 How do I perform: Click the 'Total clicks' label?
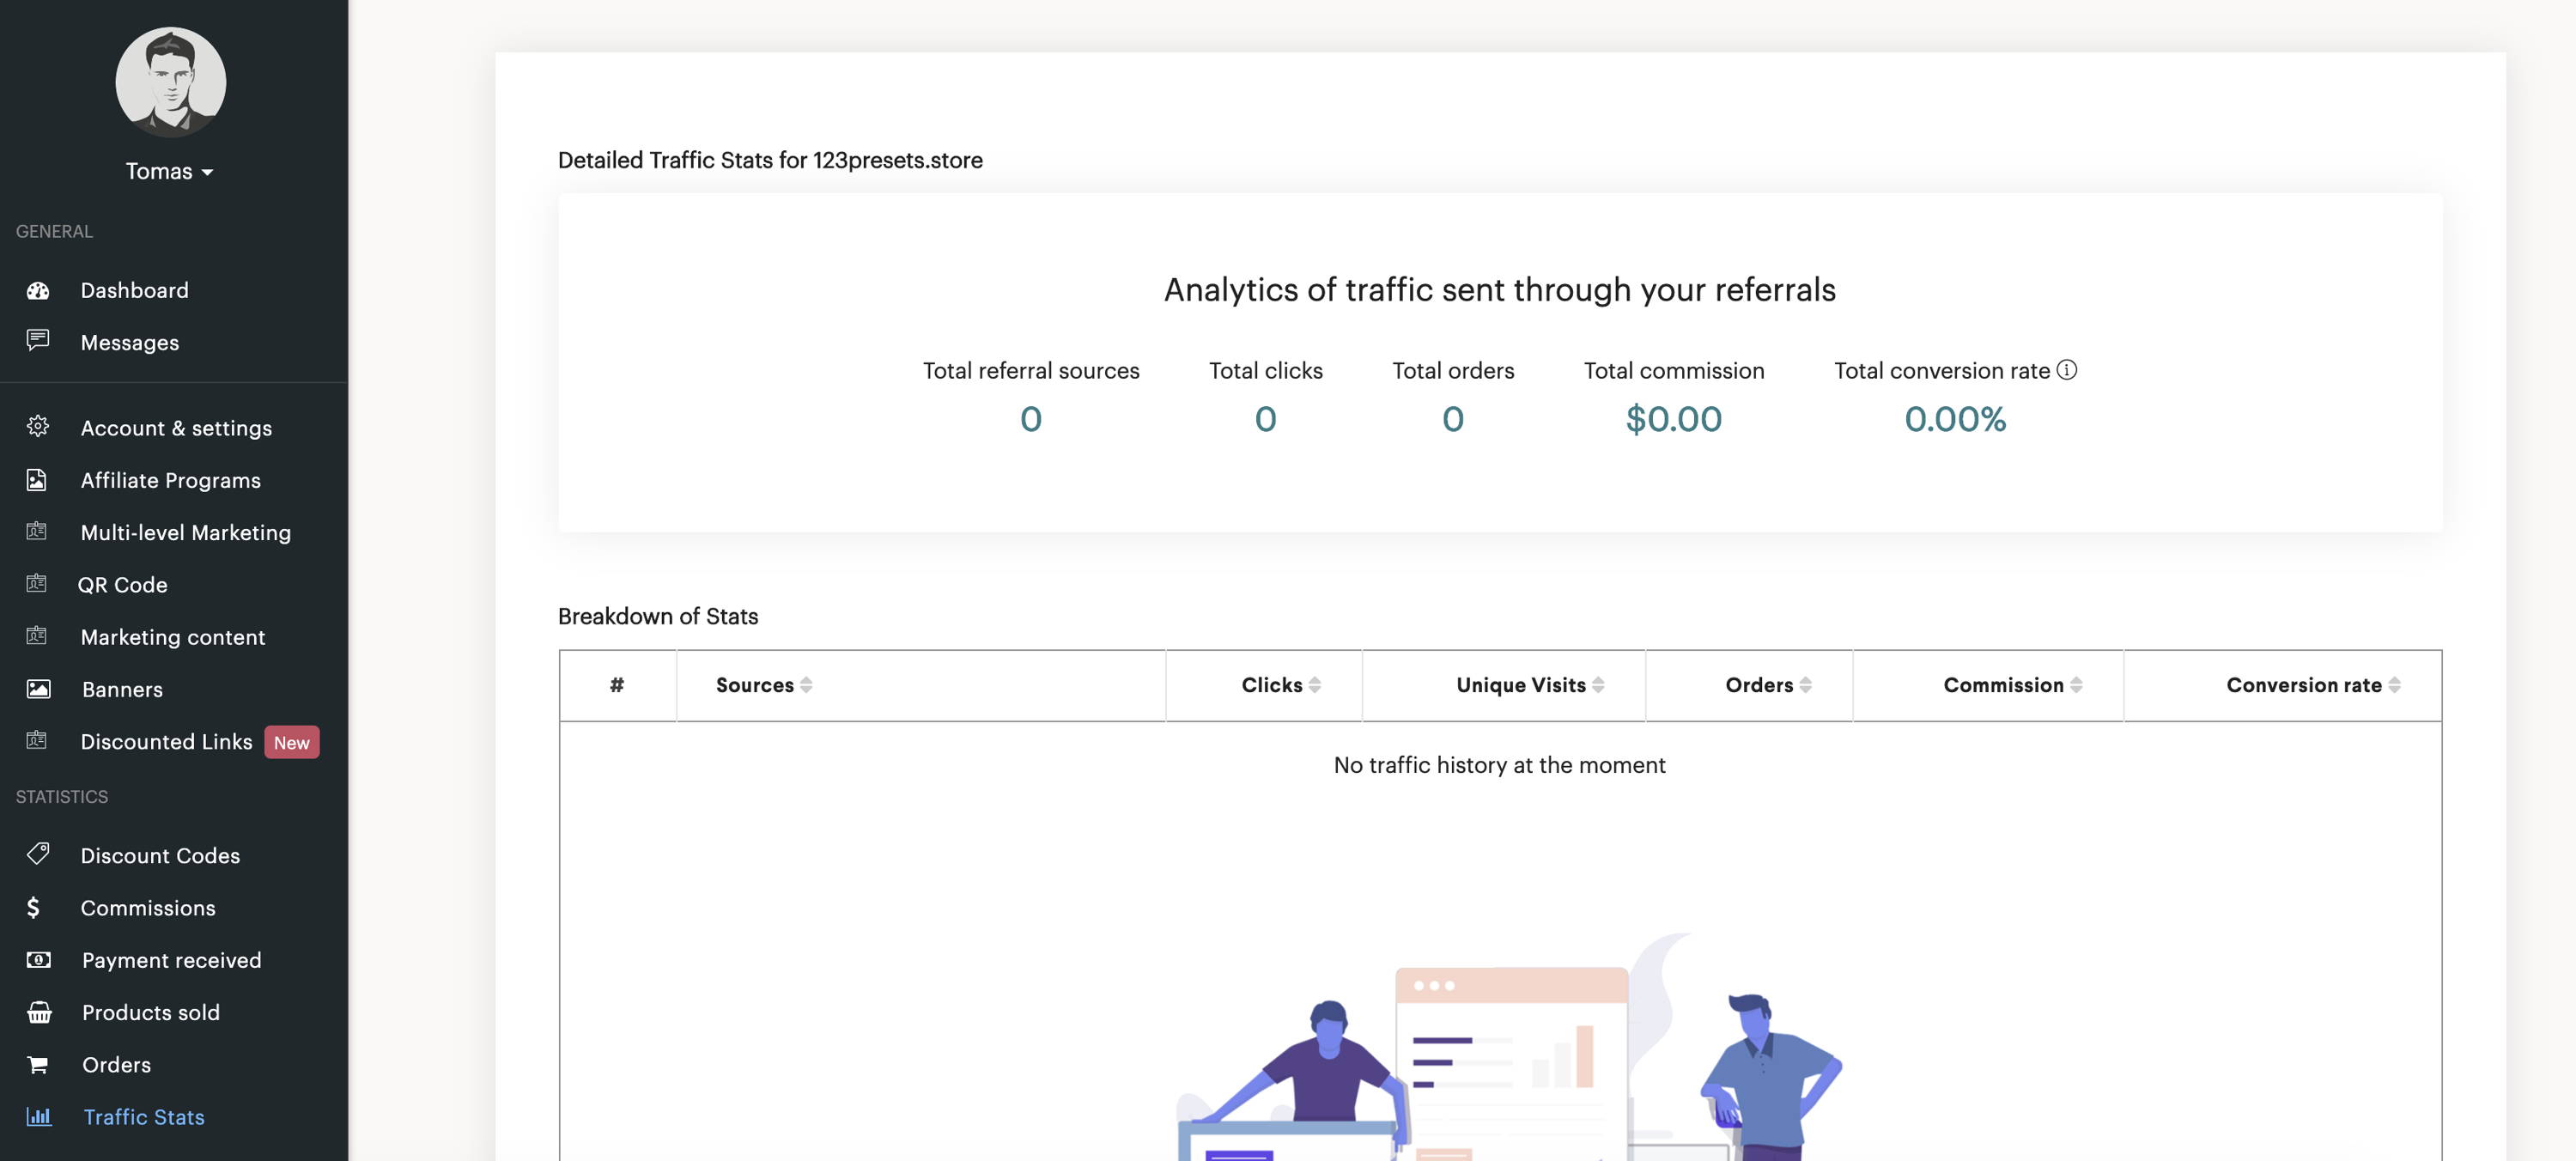click(x=1266, y=371)
